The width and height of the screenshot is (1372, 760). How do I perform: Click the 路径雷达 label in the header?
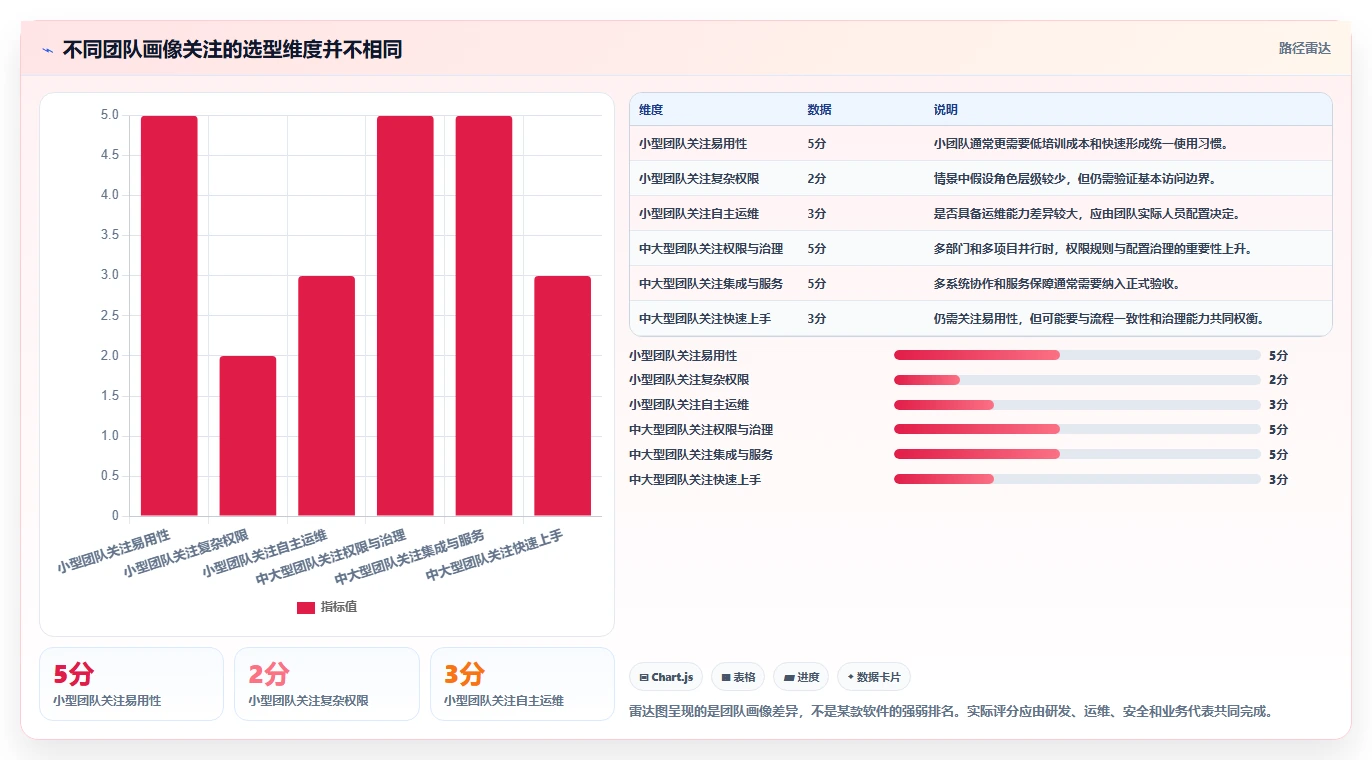point(1305,48)
